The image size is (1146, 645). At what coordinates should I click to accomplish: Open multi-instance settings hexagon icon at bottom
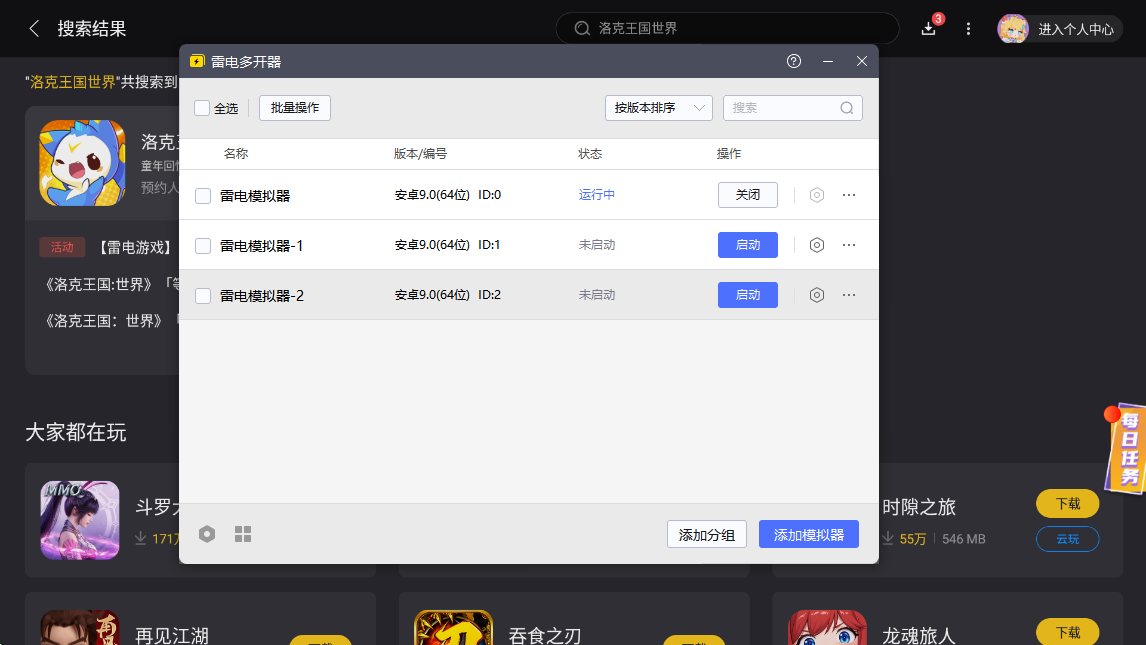tap(208, 534)
